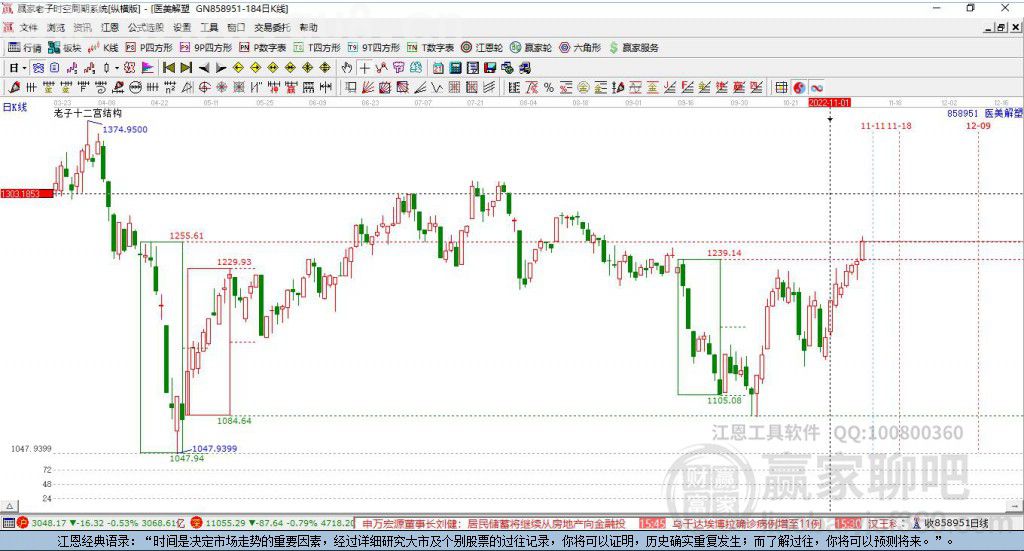
Task: Open 赢家服务 with dollar icon
Action: 633,48
